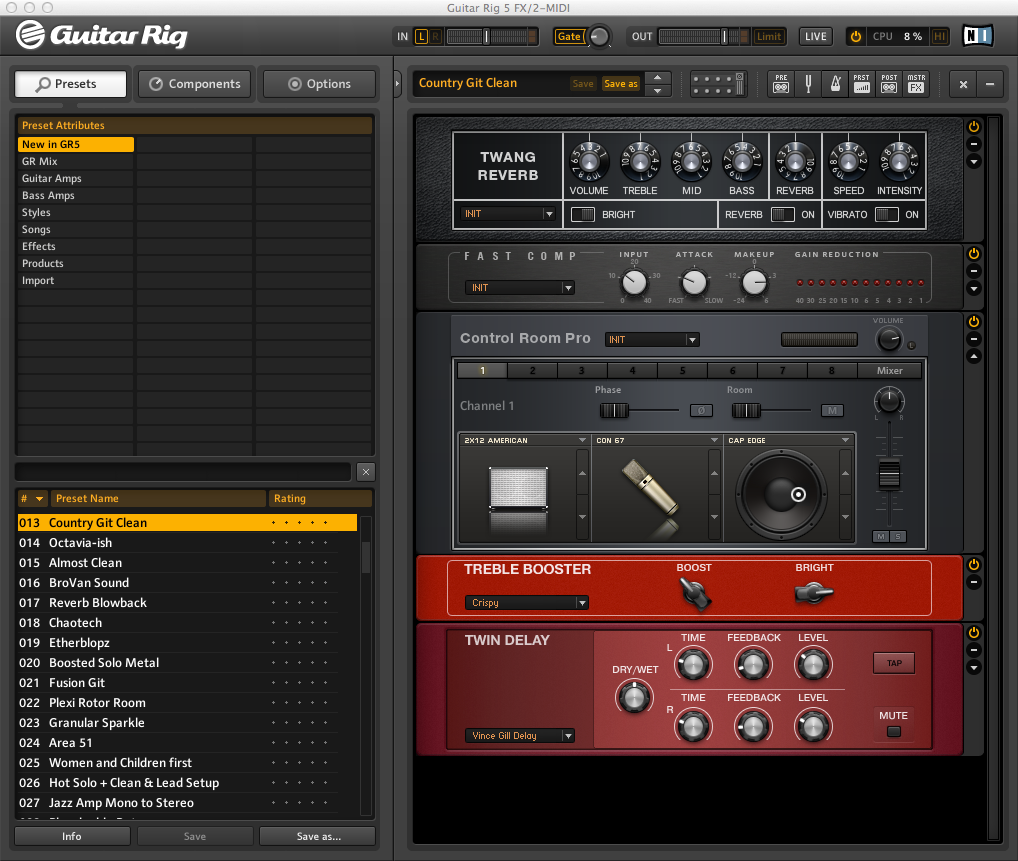Switch to the Components tab

(x=195, y=84)
